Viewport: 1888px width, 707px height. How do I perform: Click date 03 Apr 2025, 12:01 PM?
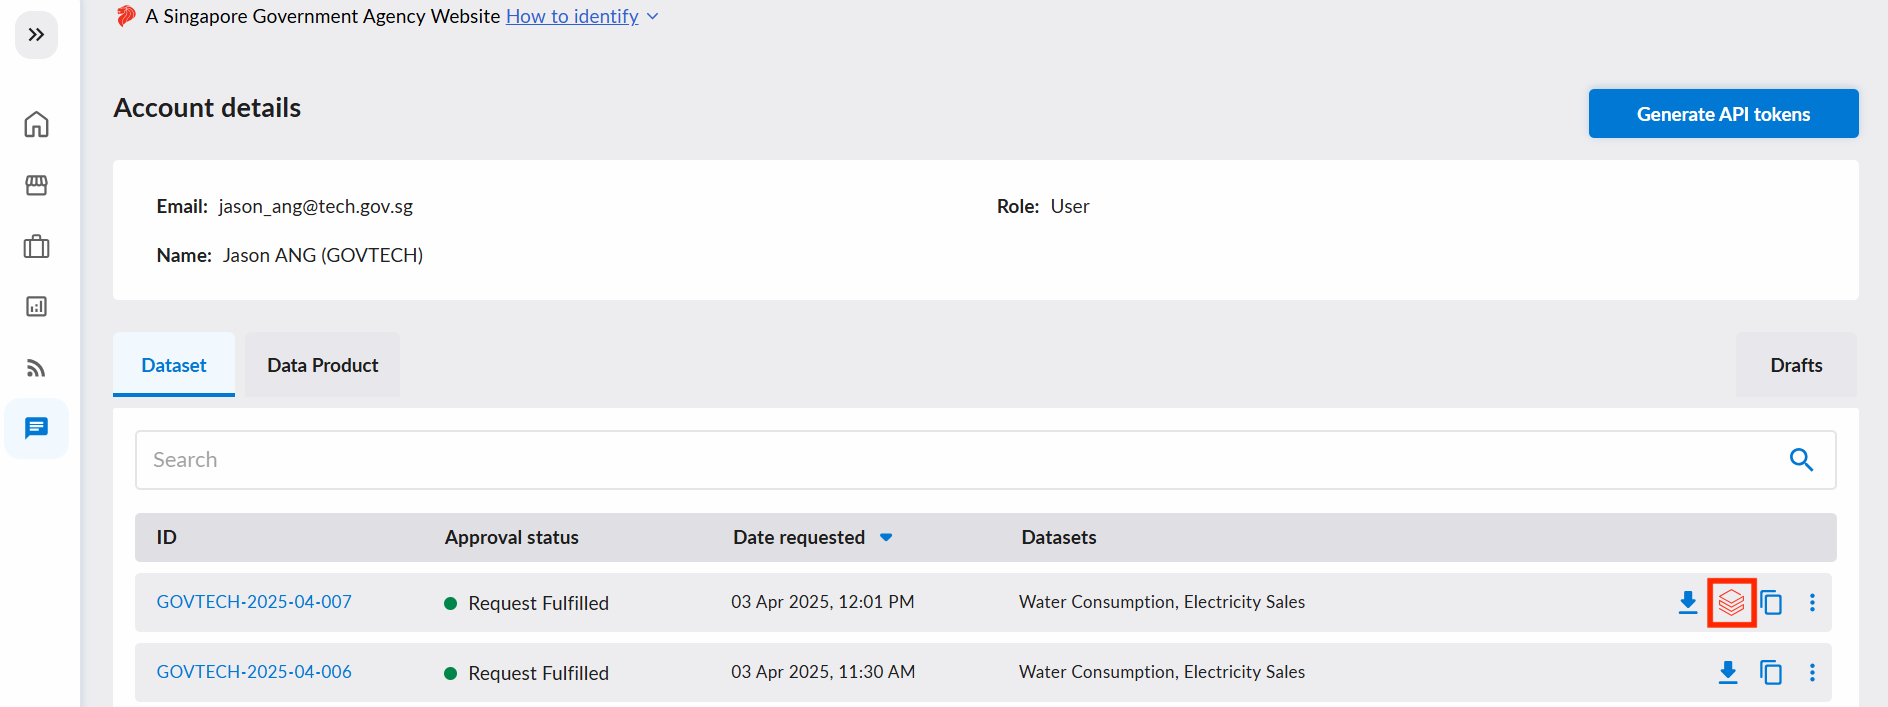click(x=822, y=602)
